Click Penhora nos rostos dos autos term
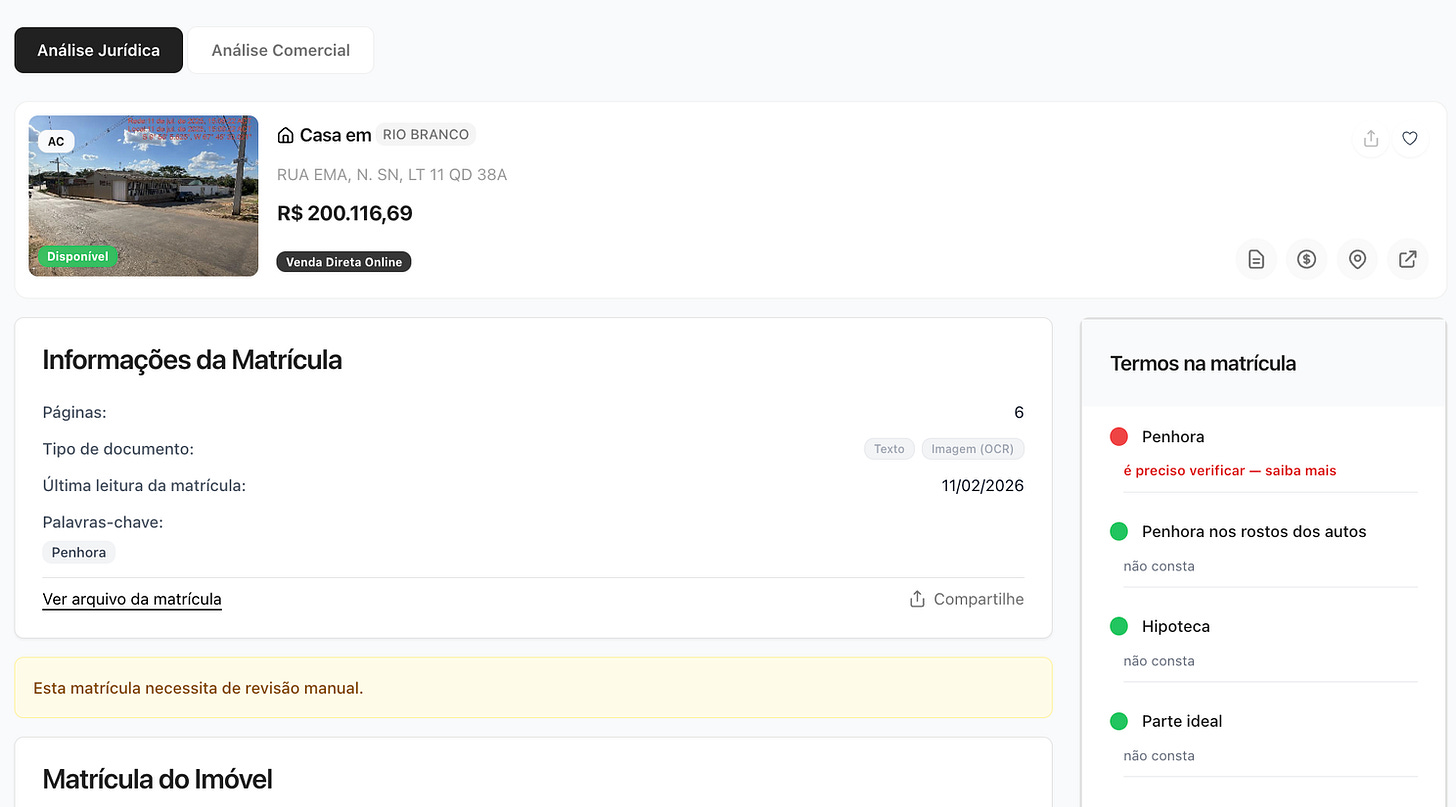Viewport: 1456px width, 807px height. [1254, 532]
